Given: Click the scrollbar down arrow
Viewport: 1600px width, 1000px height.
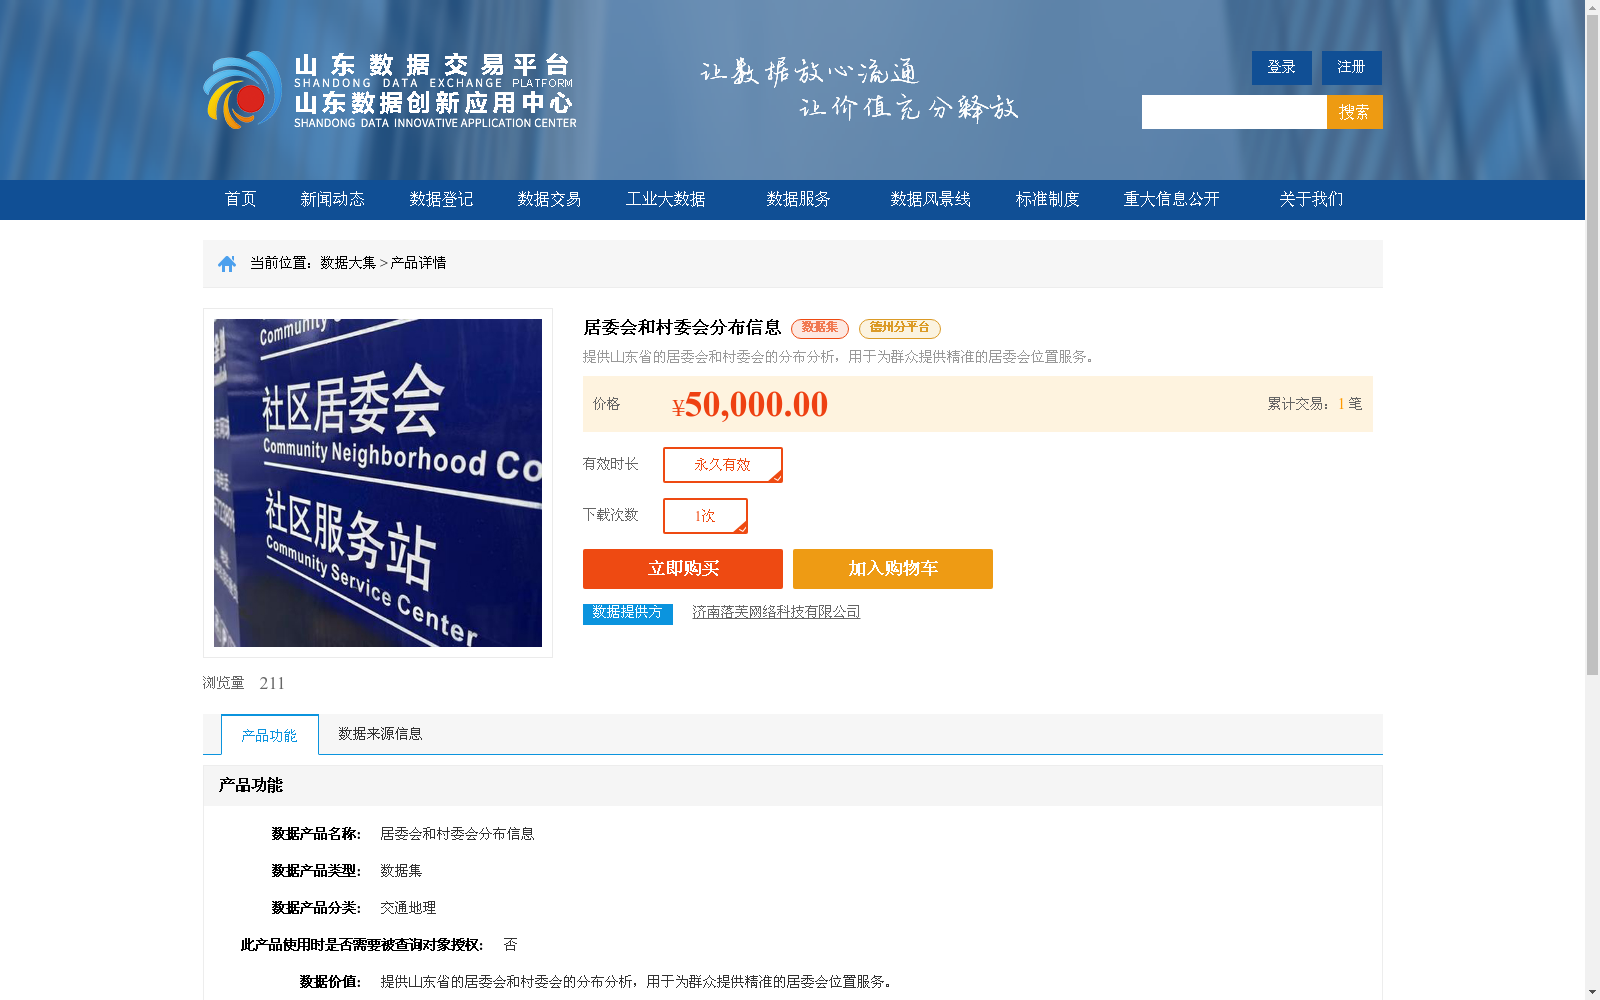Looking at the screenshot, I should [x=1592, y=992].
